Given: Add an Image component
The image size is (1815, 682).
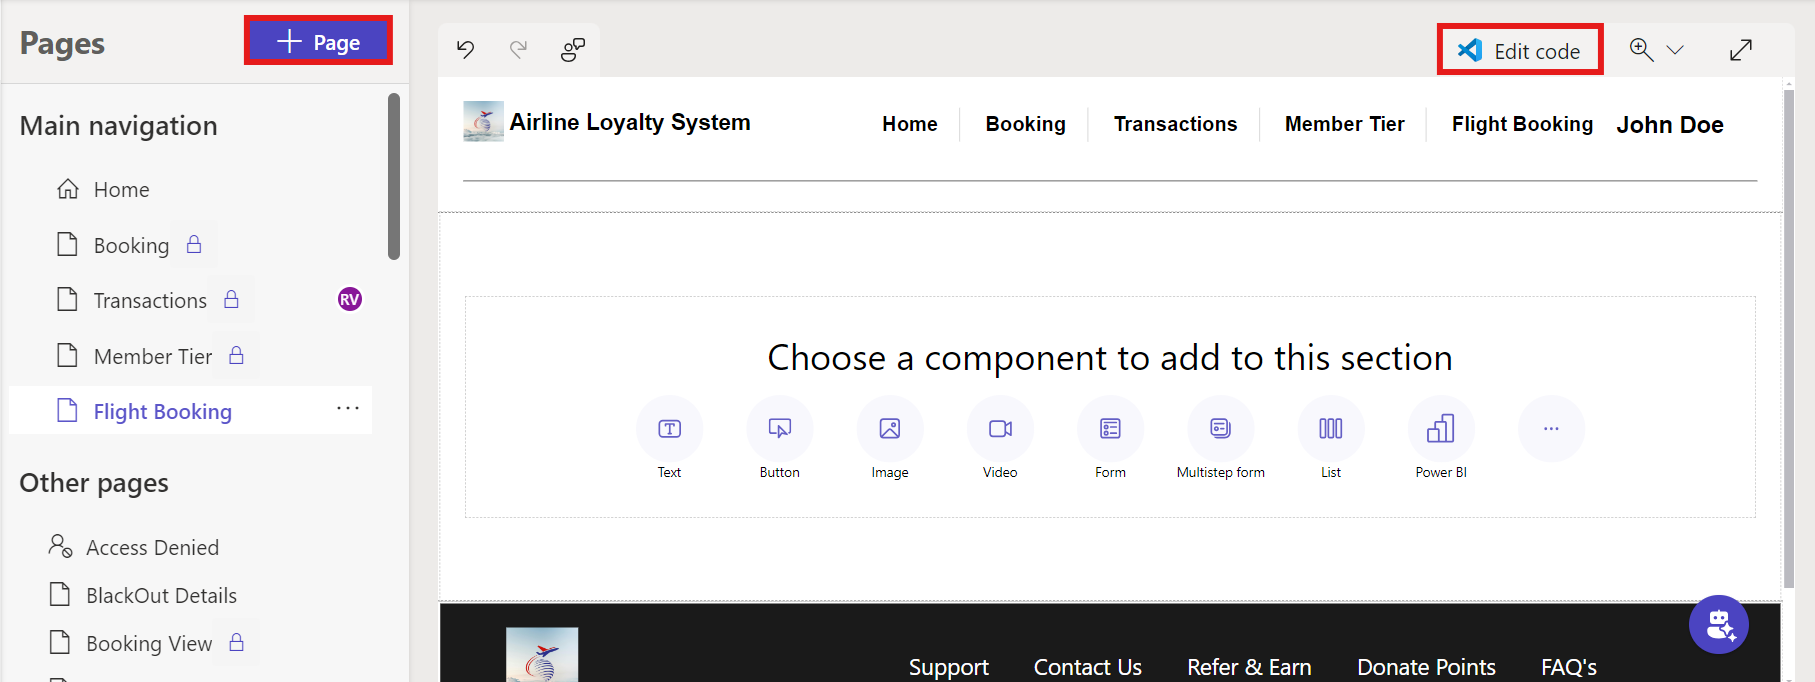Looking at the screenshot, I should [x=889, y=429].
